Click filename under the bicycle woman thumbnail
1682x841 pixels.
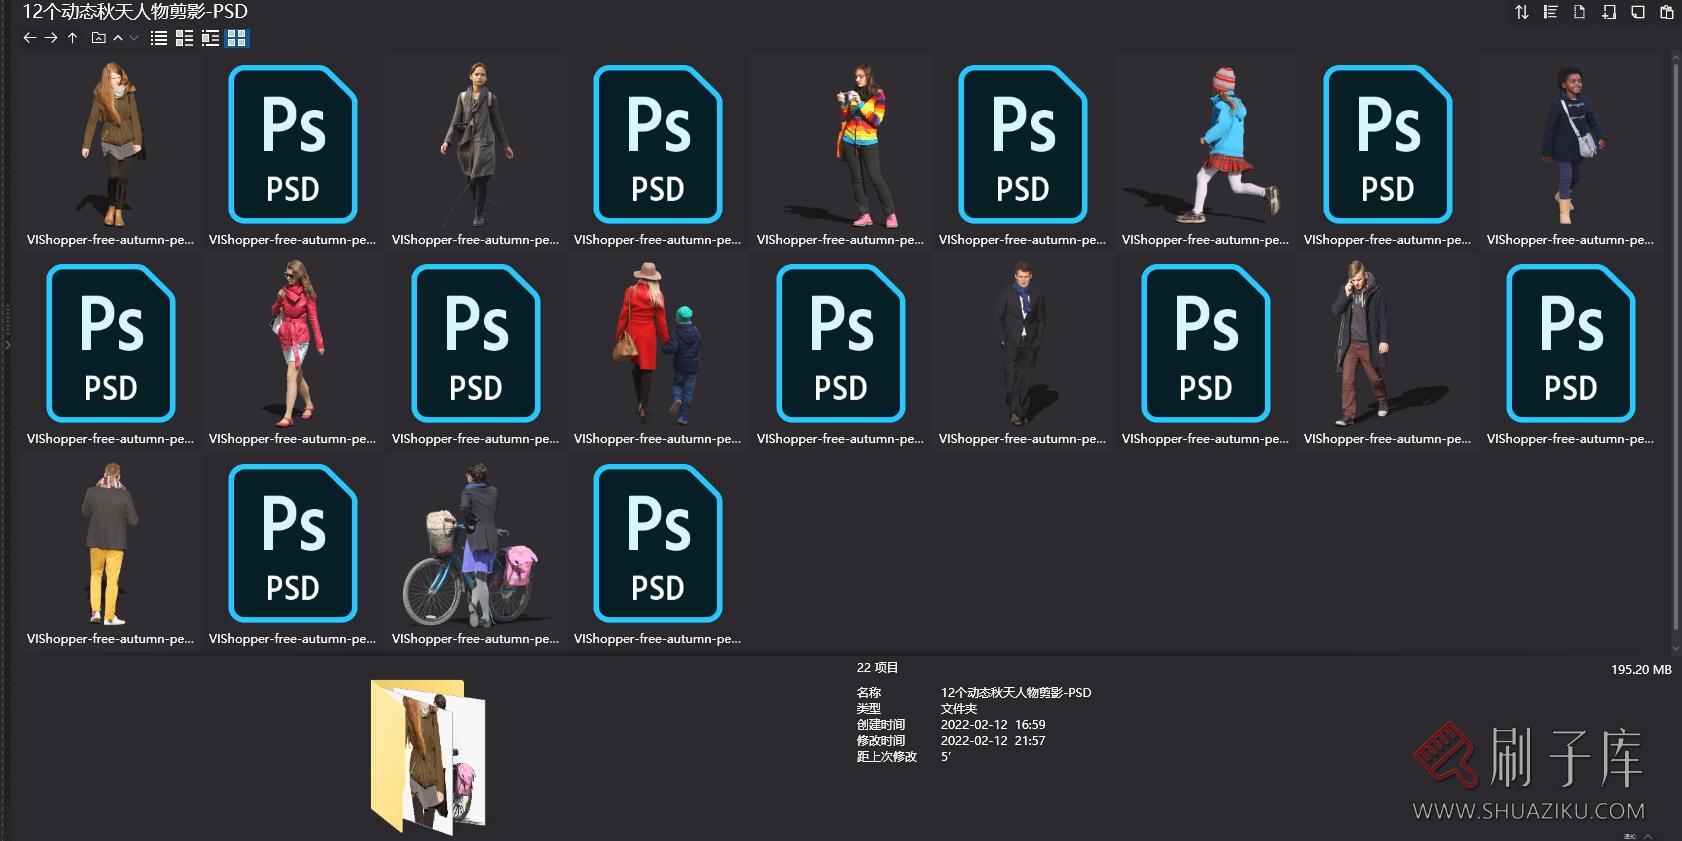476,639
